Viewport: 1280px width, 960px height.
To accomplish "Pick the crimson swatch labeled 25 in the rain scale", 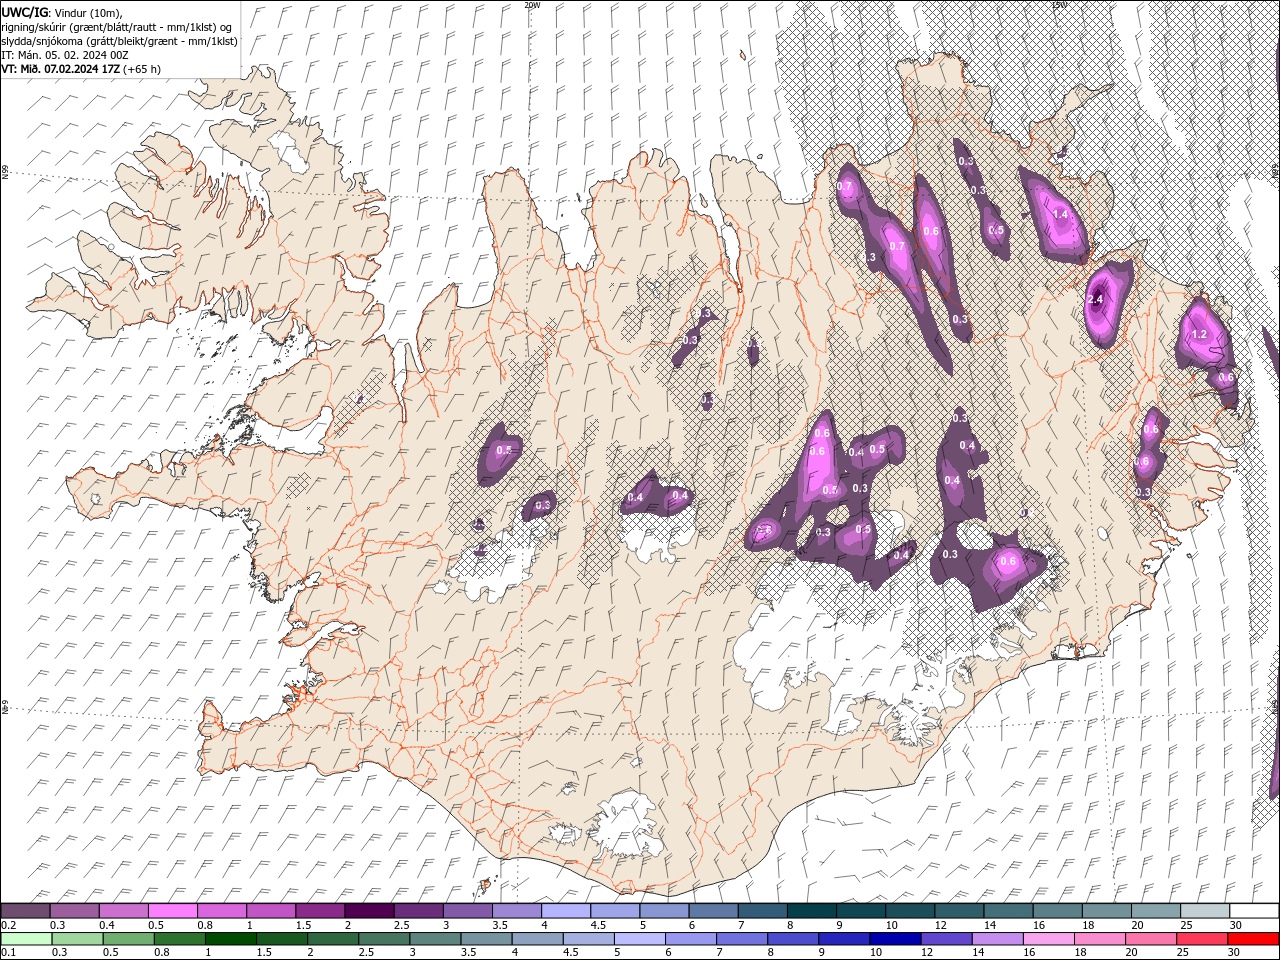I will point(1202,939).
